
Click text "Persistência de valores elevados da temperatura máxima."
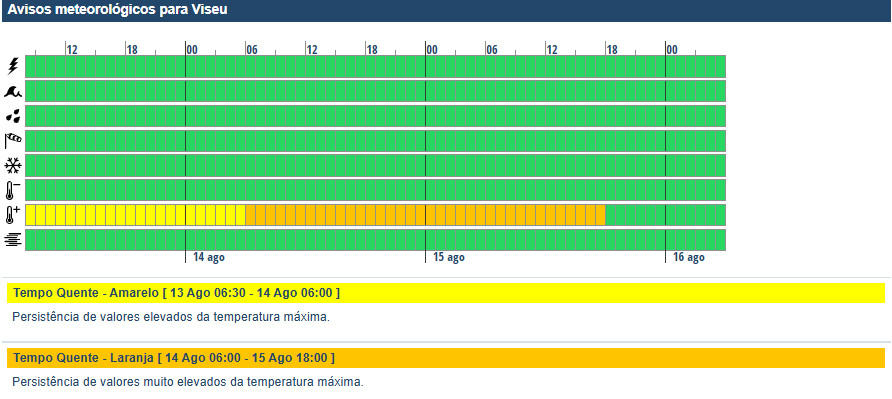tap(171, 317)
